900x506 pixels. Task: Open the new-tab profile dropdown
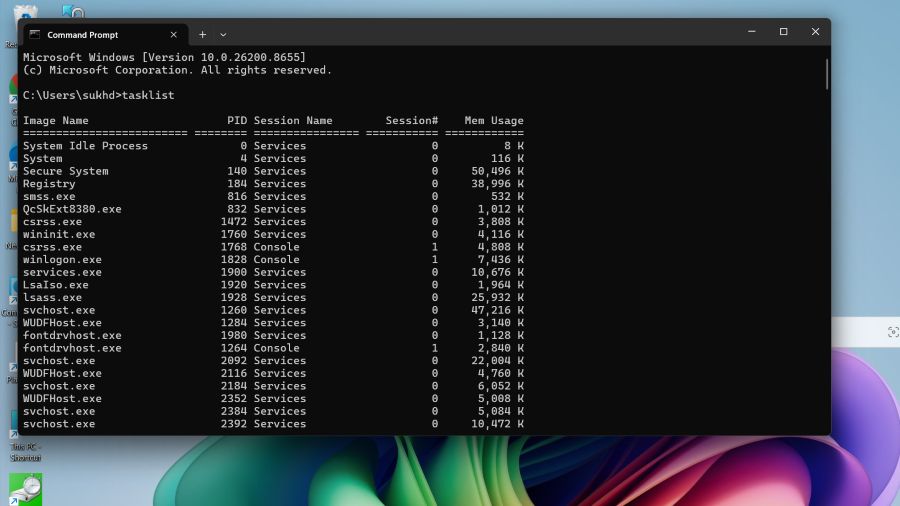223,34
